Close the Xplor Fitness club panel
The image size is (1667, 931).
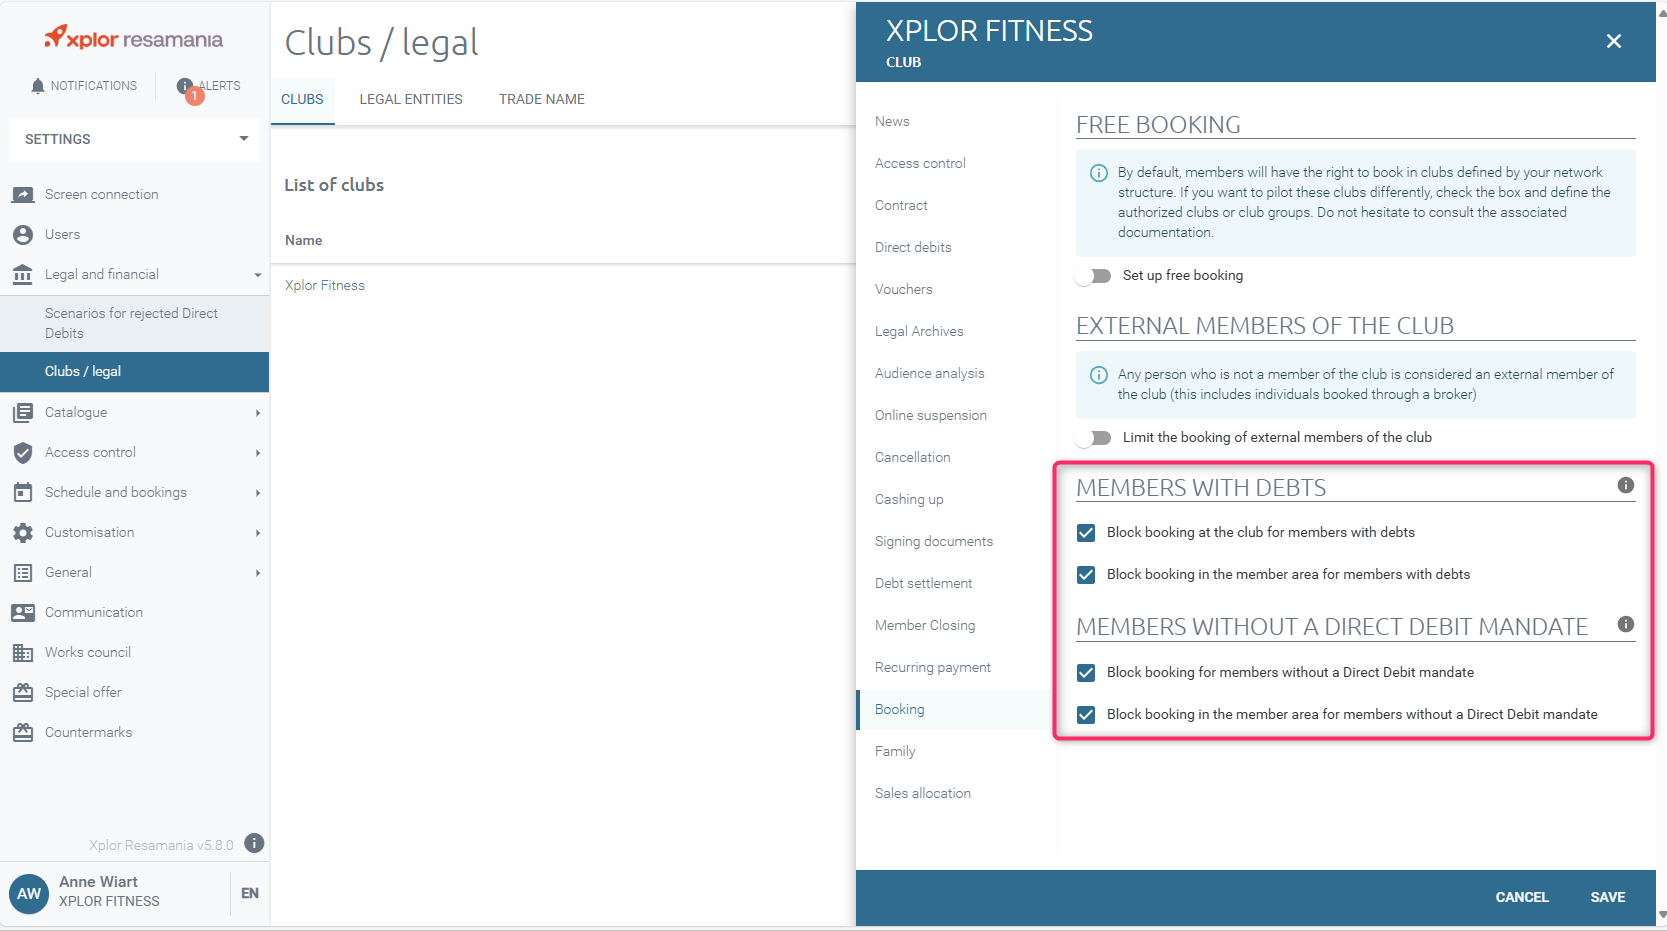pyautogui.click(x=1613, y=41)
